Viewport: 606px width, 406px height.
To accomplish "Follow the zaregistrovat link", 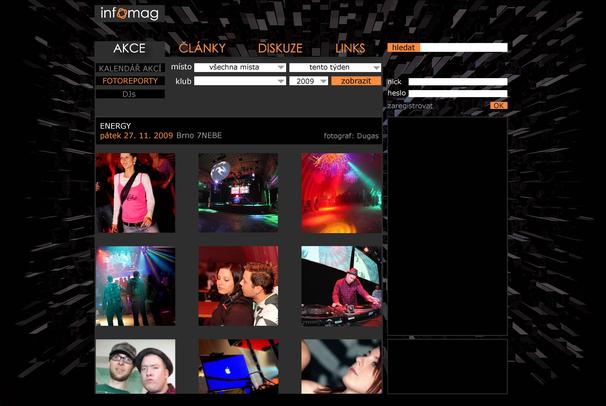I will [412, 105].
